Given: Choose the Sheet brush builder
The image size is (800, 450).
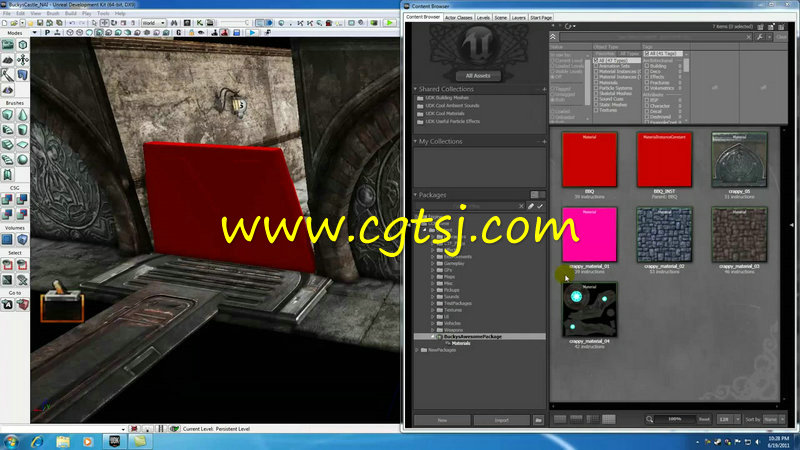Looking at the screenshot, I should click(x=22, y=145).
